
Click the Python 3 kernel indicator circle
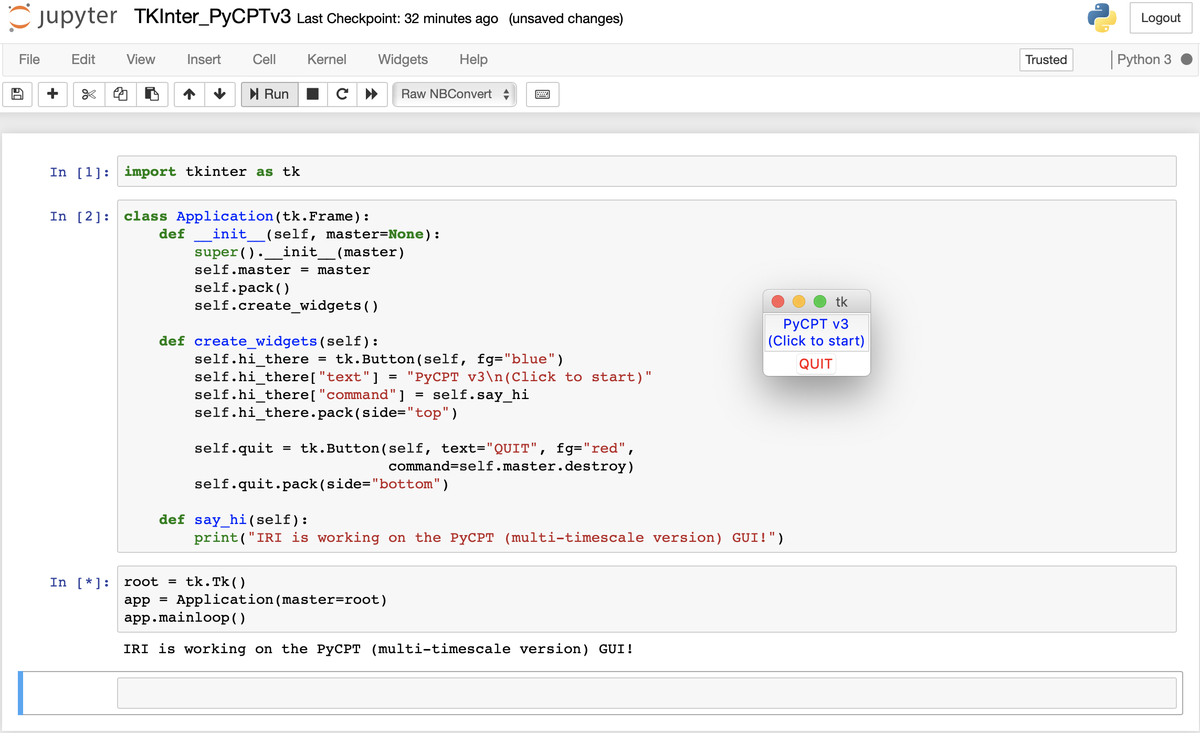coord(1186,60)
